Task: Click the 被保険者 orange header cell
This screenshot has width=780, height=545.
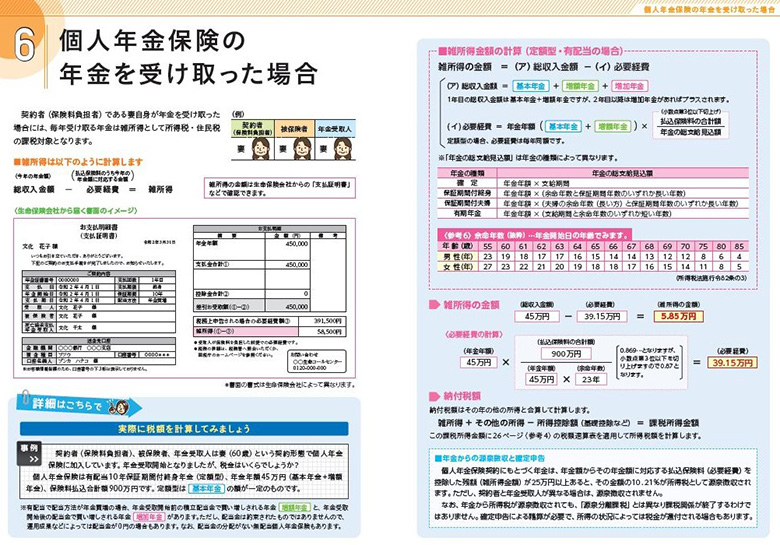Action: click(x=294, y=129)
